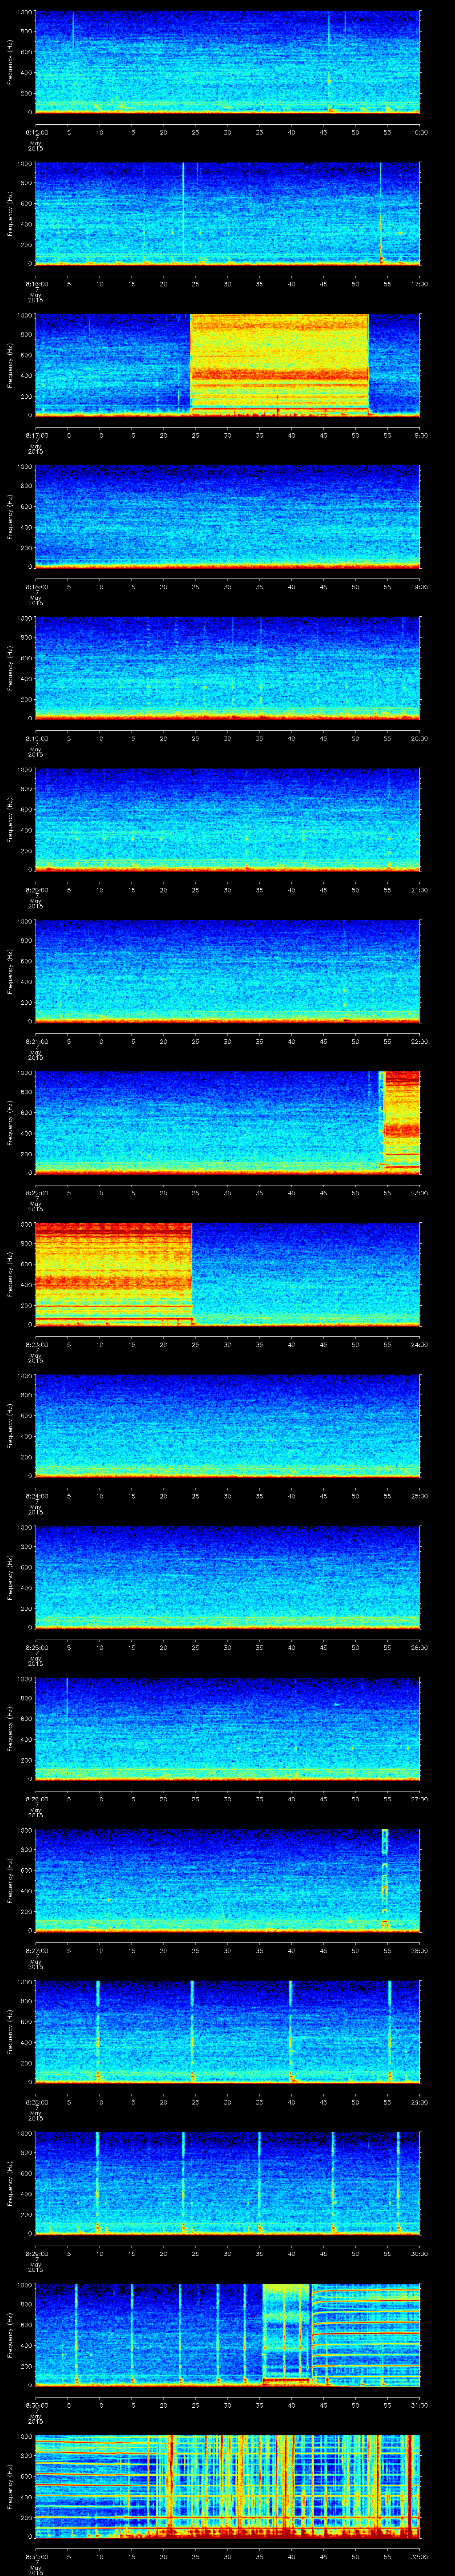Select the red noise block in 8:23 spectrogram

tap(113, 1272)
